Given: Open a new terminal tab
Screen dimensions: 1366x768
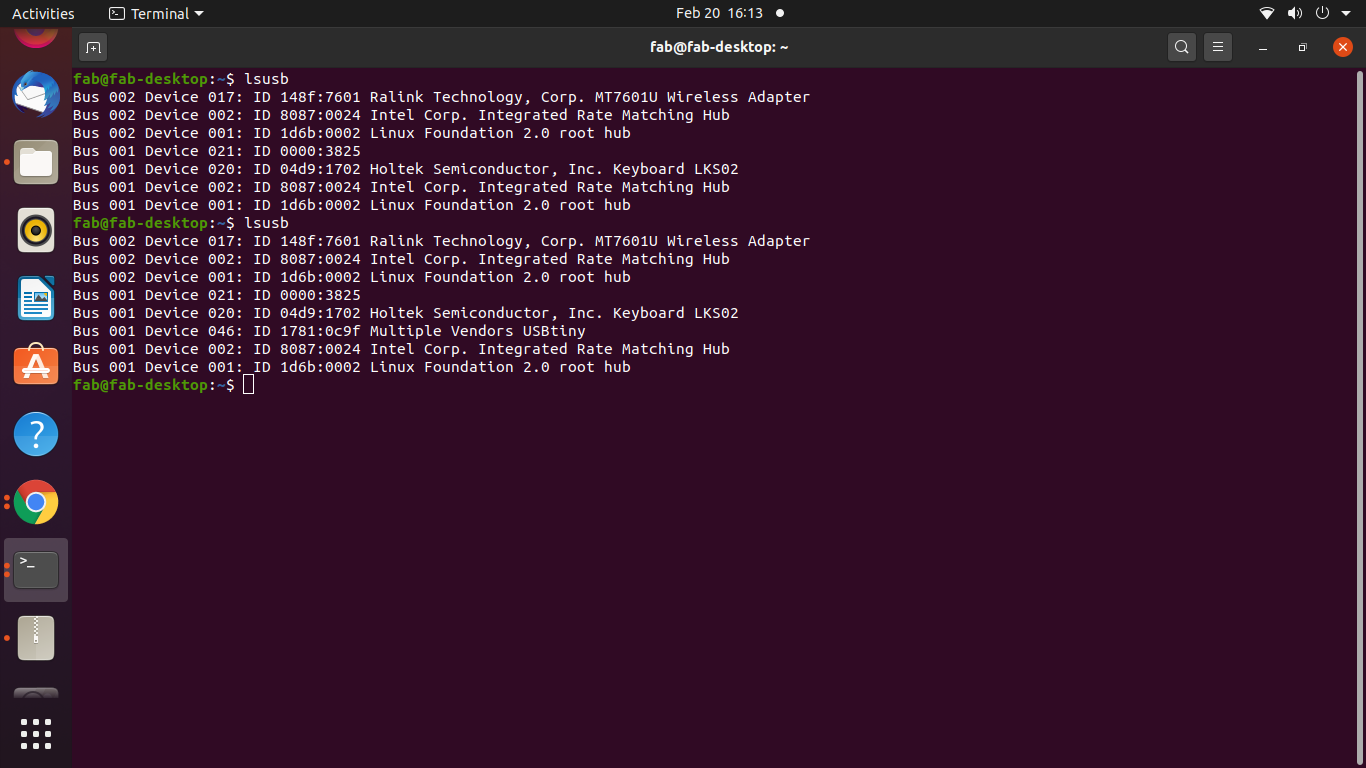Looking at the screenshot, I should [93, 47].
